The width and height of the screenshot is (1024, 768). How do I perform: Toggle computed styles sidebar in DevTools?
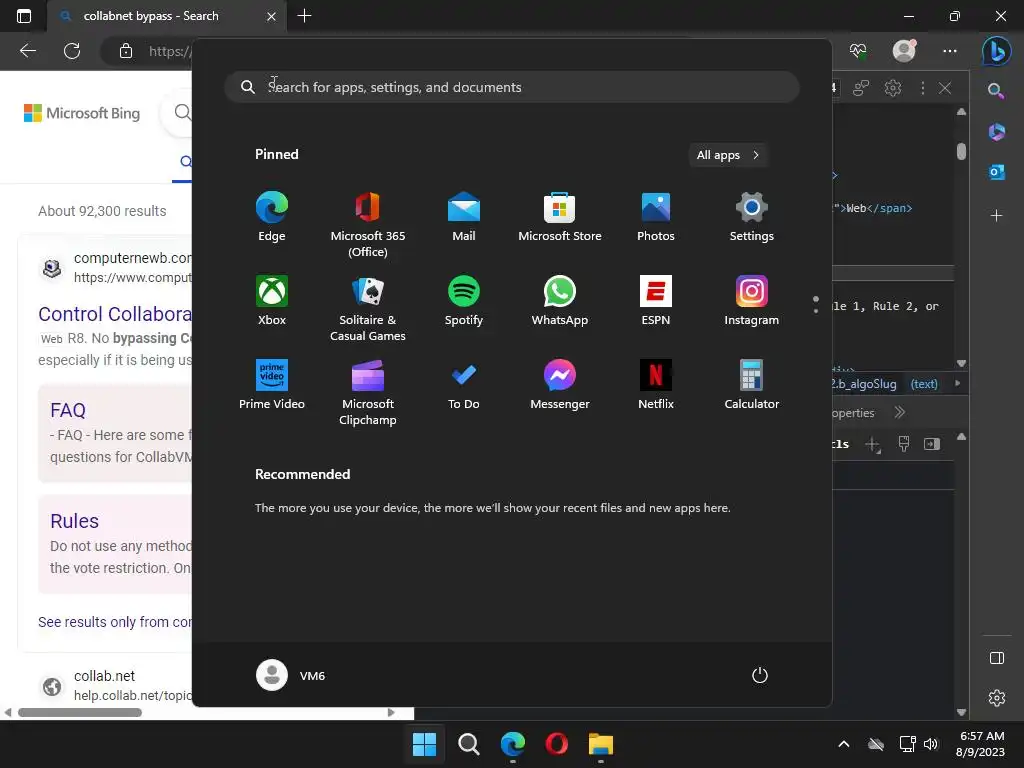(x=932, y=445)
